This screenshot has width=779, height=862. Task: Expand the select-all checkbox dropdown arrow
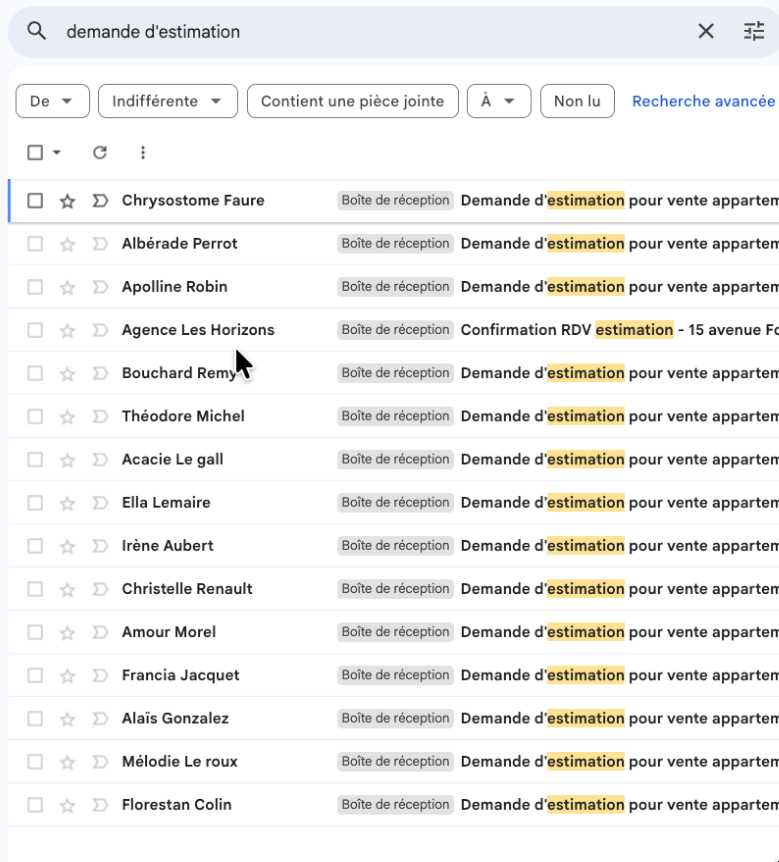click(57, 152)
